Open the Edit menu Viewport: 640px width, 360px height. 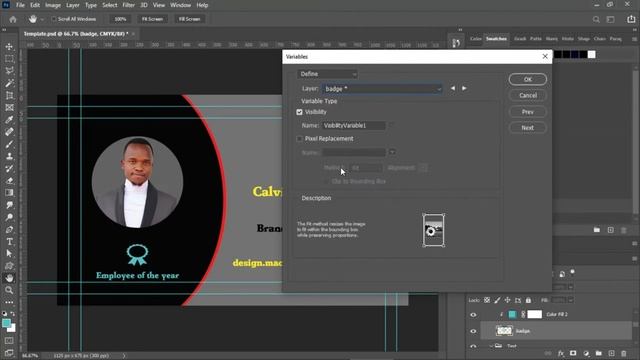(35, 5)
